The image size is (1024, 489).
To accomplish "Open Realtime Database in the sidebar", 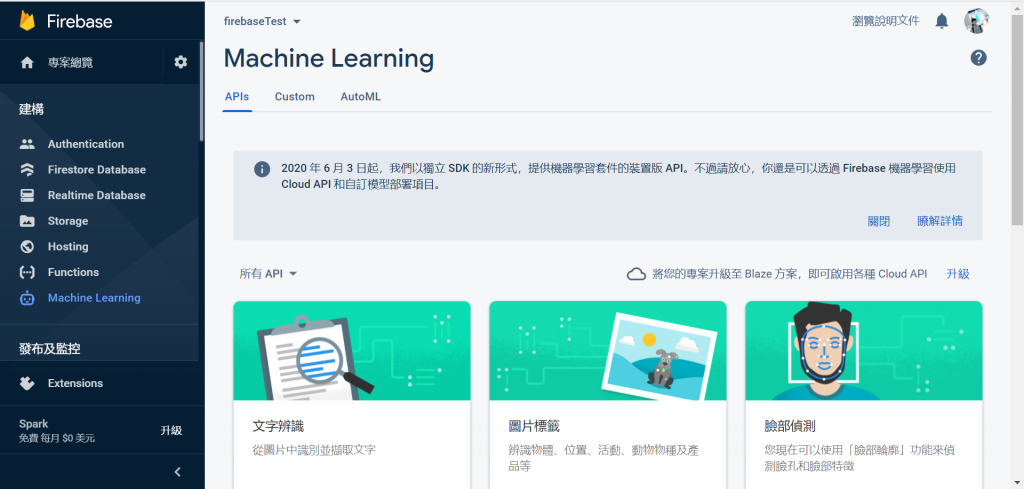I will (x=99, y=195).
